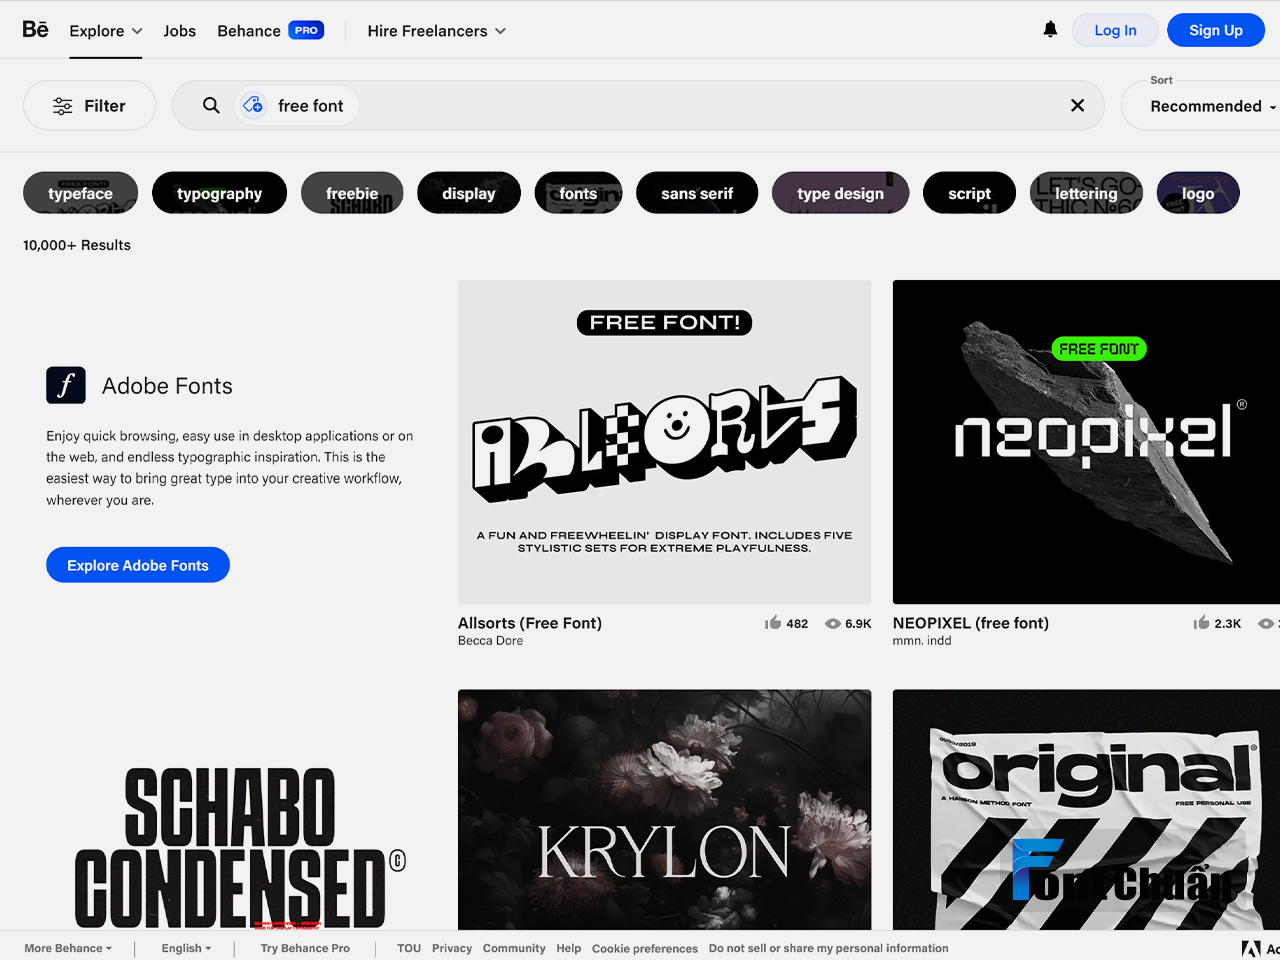Open the Allsorts (Free Font) project title
The image size is (1280, 960).
click(530, 623)
